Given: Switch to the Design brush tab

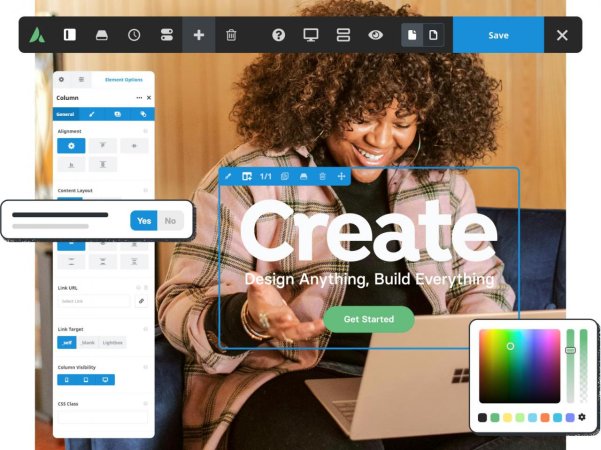Looking at the screenshot, I should [92, 114].
